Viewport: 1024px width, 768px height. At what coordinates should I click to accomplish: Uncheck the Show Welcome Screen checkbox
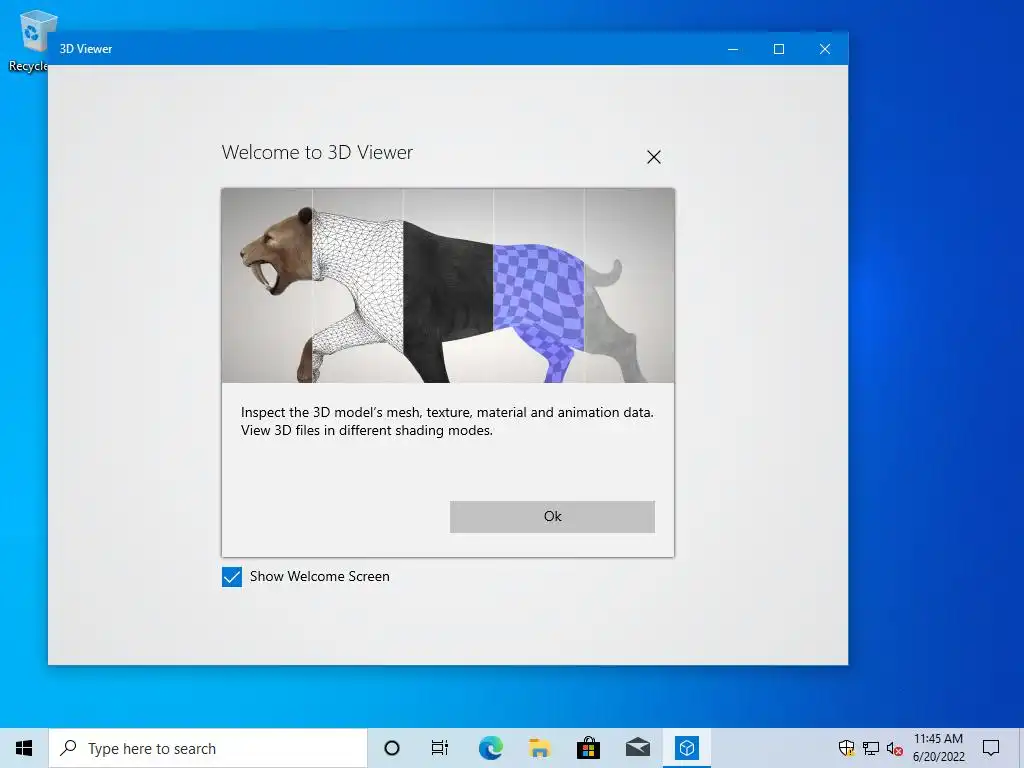[x=232, y=577]
